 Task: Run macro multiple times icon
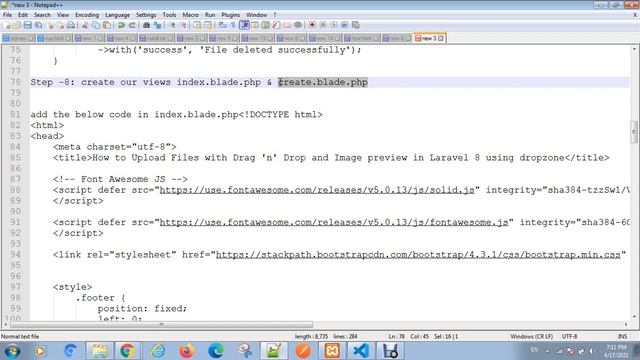click(344, 25)
